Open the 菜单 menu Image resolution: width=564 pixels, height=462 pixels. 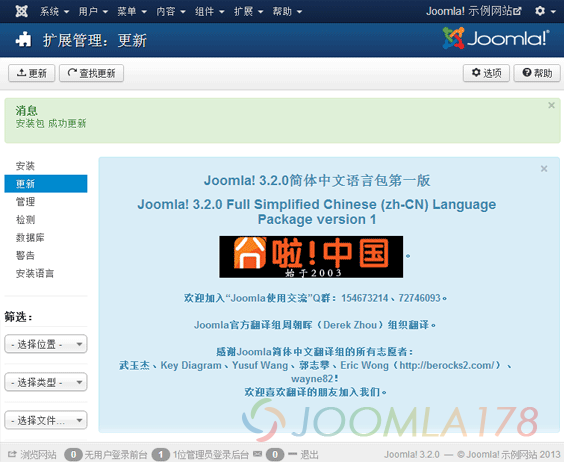pyautogui.click(x=132, y=12)
